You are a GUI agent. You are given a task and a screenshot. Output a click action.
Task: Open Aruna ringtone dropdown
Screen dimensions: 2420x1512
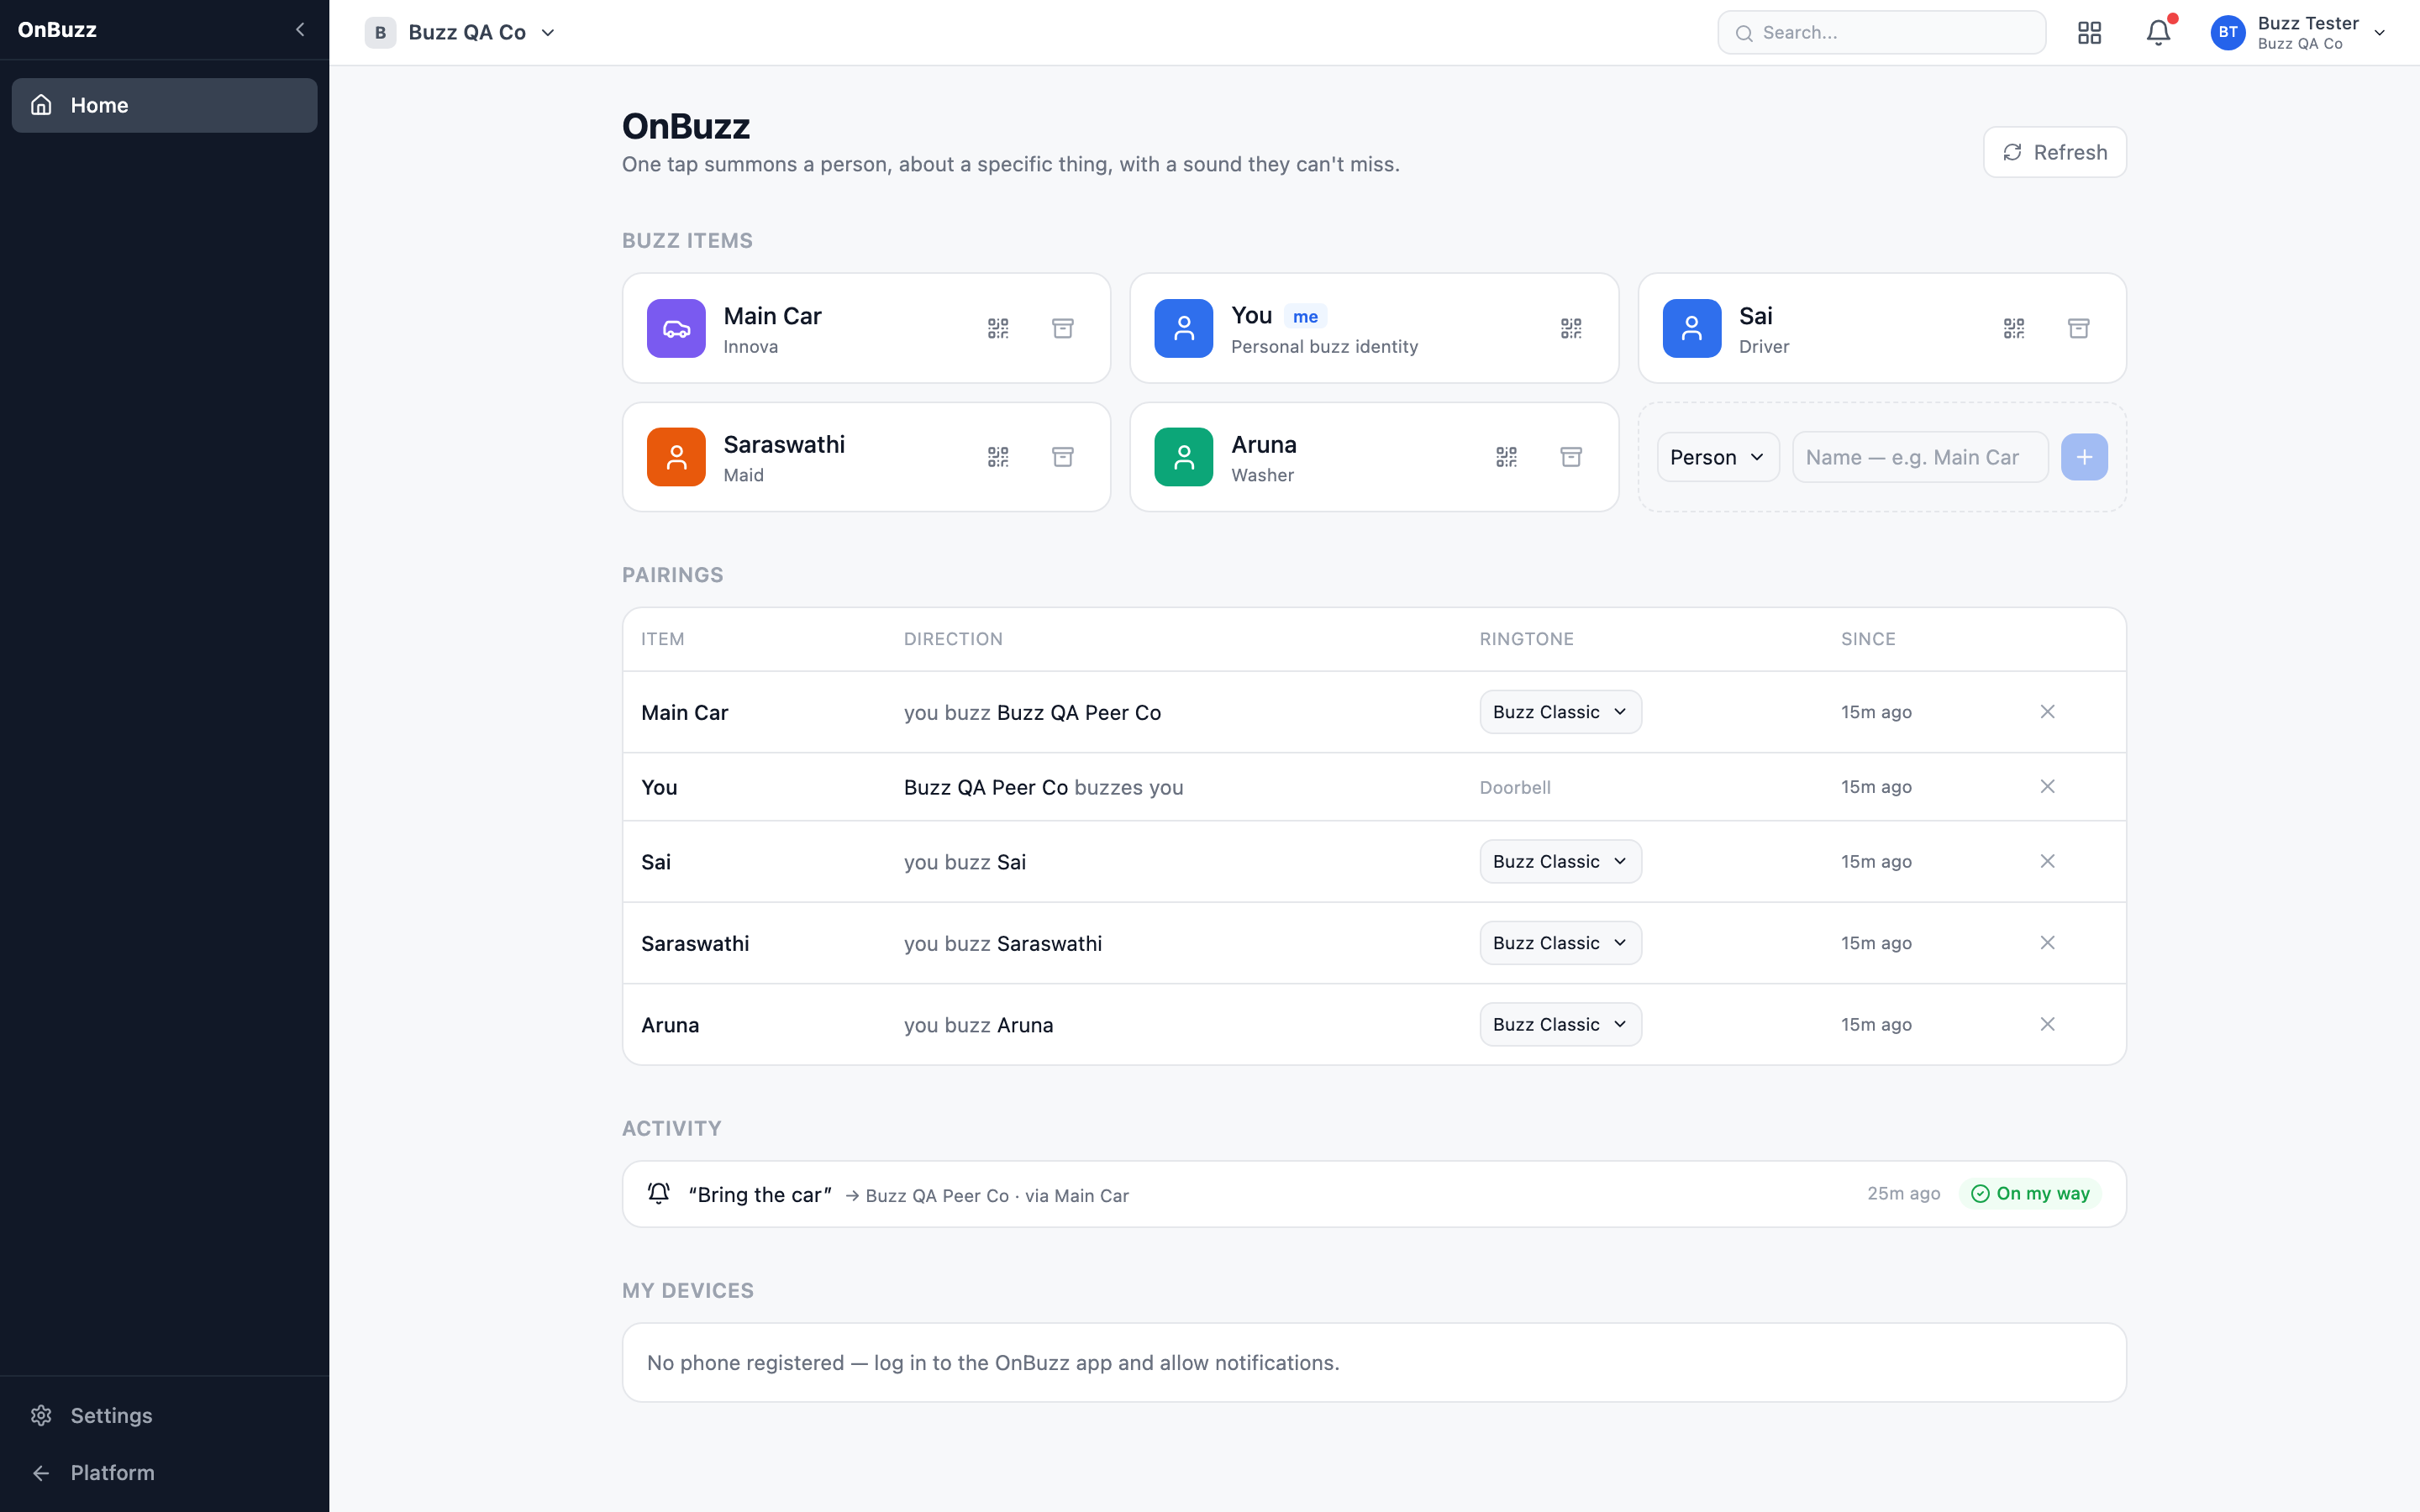click(x=1560, y=1024)
